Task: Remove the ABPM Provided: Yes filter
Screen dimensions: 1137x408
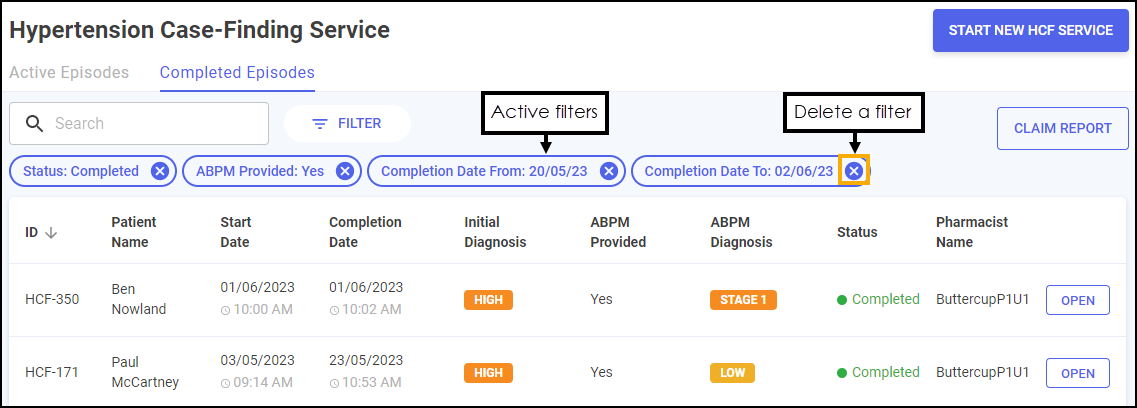Action: 345,171
